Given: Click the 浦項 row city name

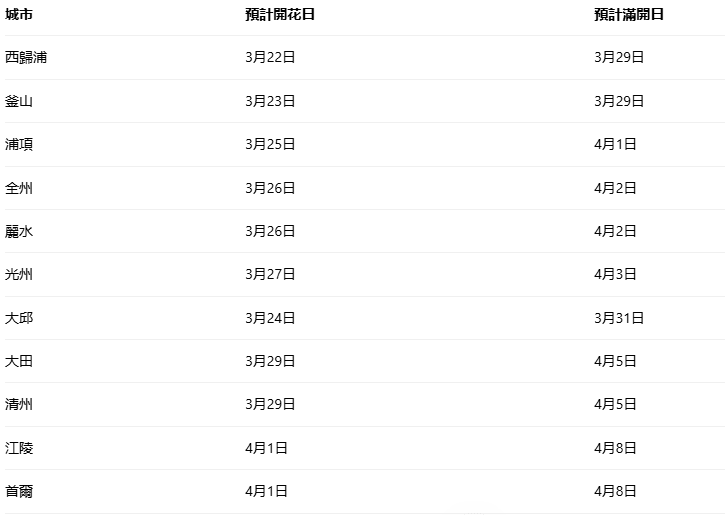Looking at the screenshot, I should (x=19, y=144).
